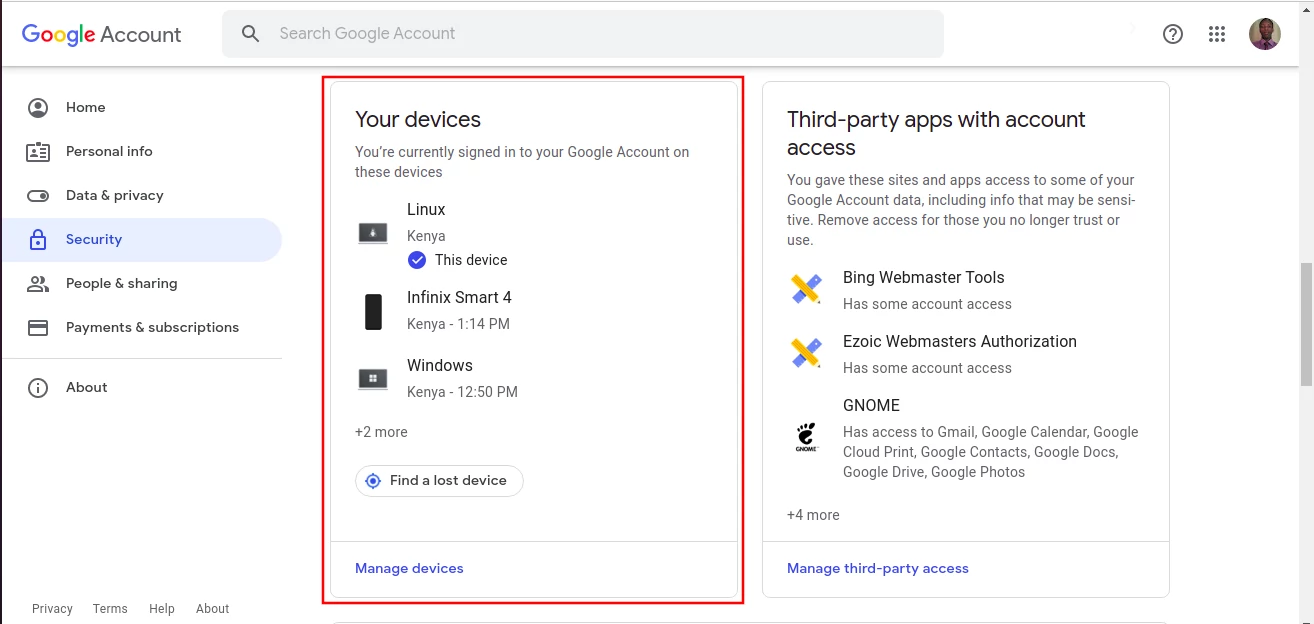The height and width of the screenshot is (624, 1314).
Task: Click the Home person icon in sidebar
Action: 38,108
